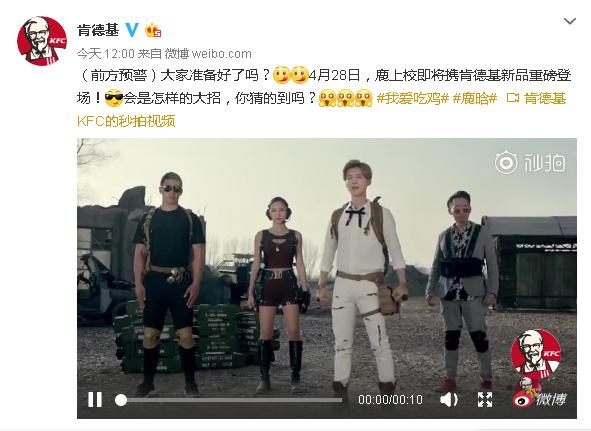
Task: Click the video progress slider handle
Action: pyautogui.click(x=121, y=400)
